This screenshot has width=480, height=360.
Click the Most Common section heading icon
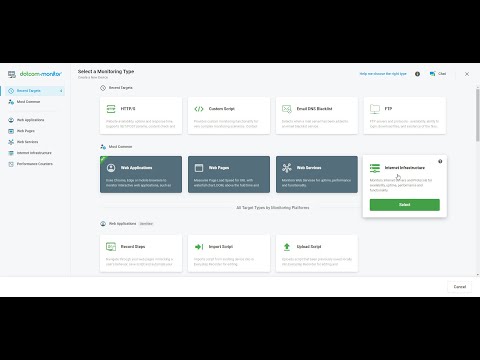tap(103, 147)
